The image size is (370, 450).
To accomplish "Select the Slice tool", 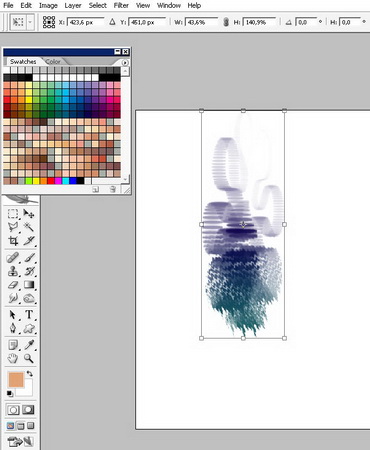I will pos(29,241).
